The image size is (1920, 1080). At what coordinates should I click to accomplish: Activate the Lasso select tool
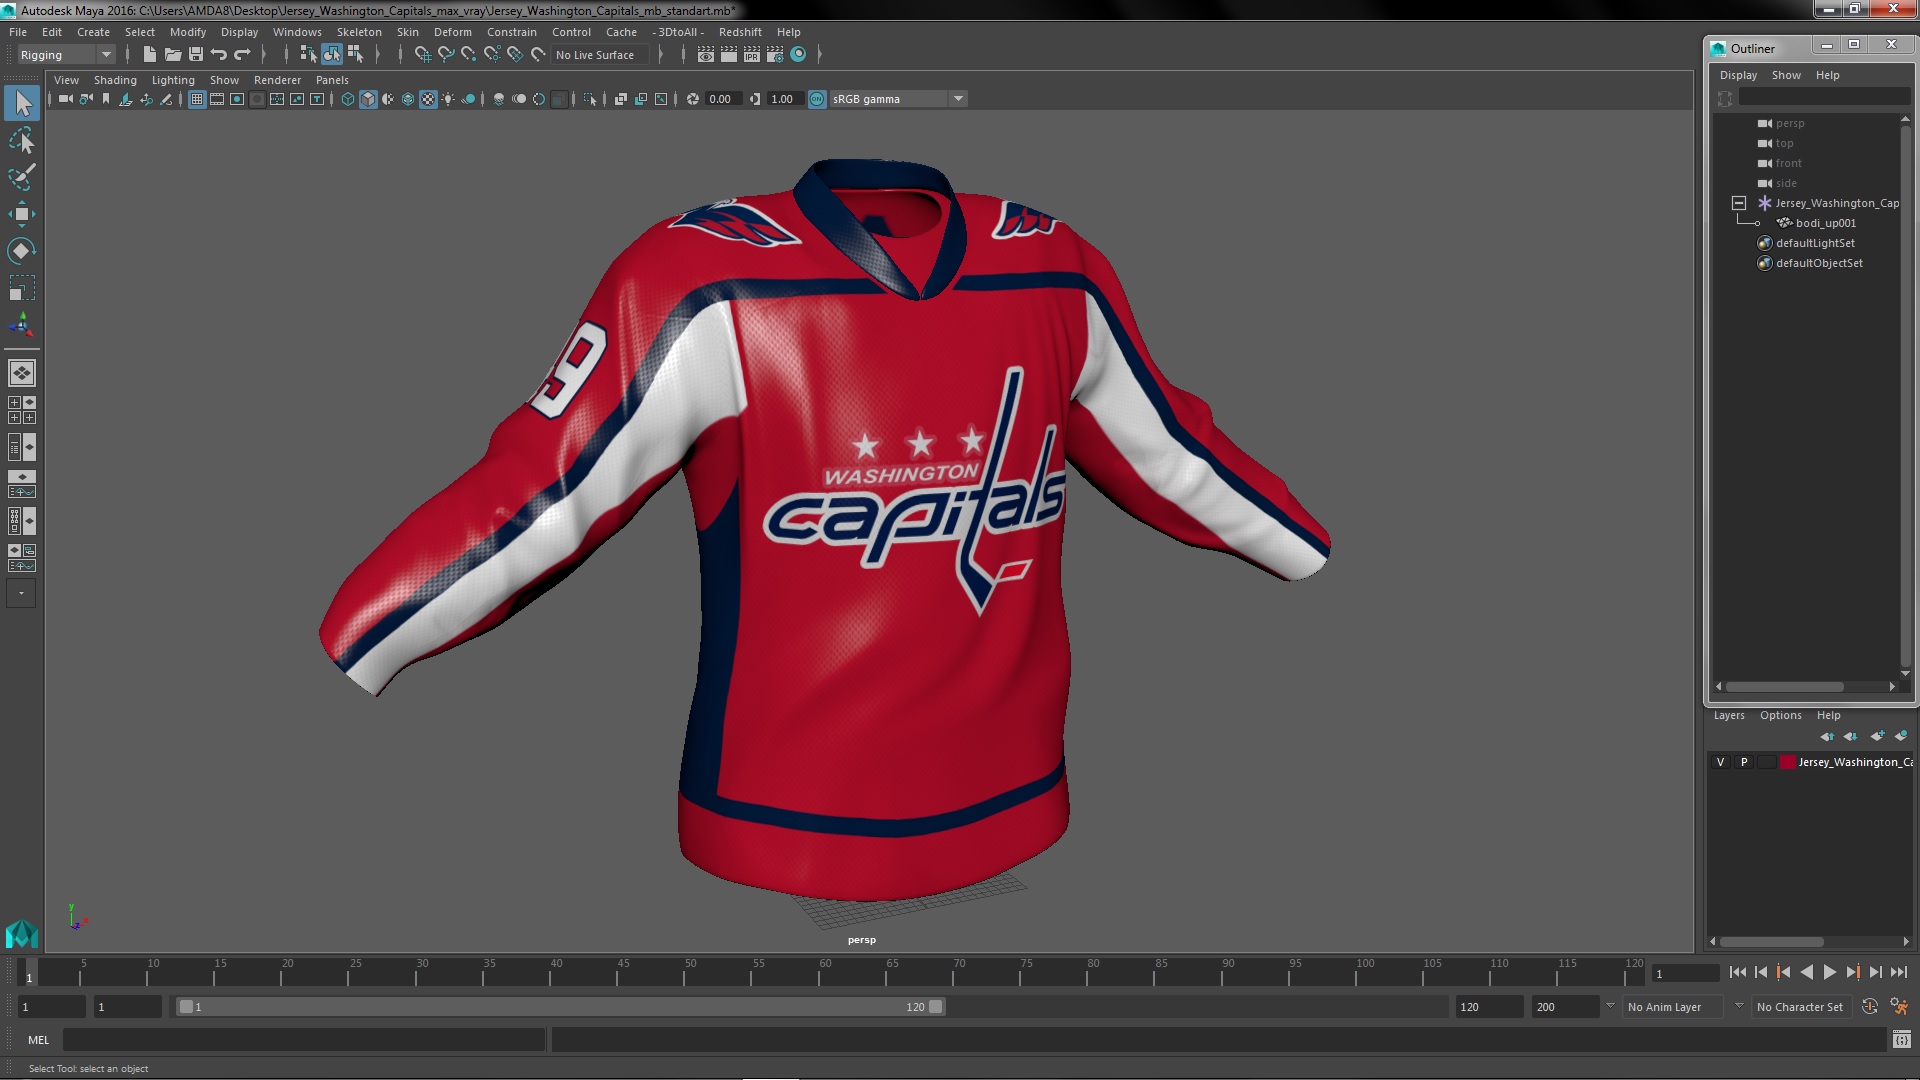(22, 140)
